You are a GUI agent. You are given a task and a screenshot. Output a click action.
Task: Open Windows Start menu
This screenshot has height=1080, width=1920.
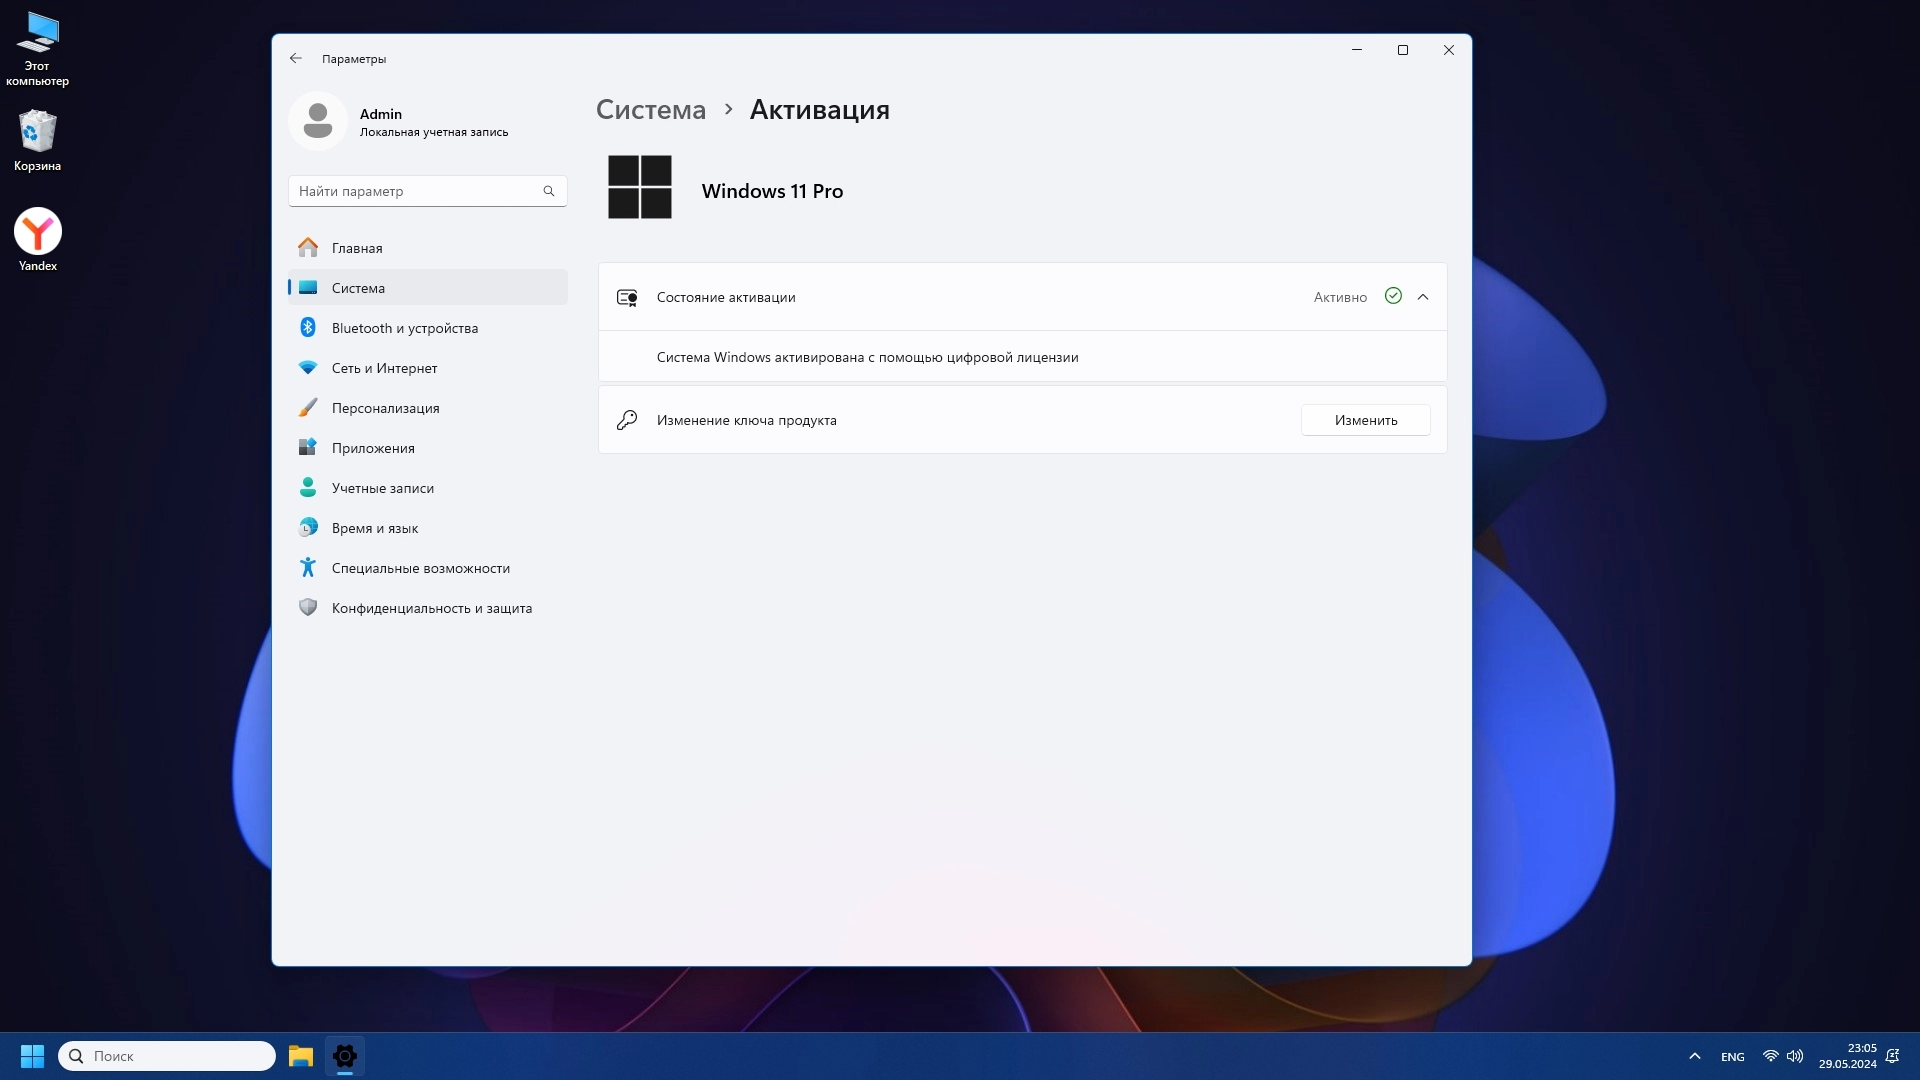coord(32,1056)
